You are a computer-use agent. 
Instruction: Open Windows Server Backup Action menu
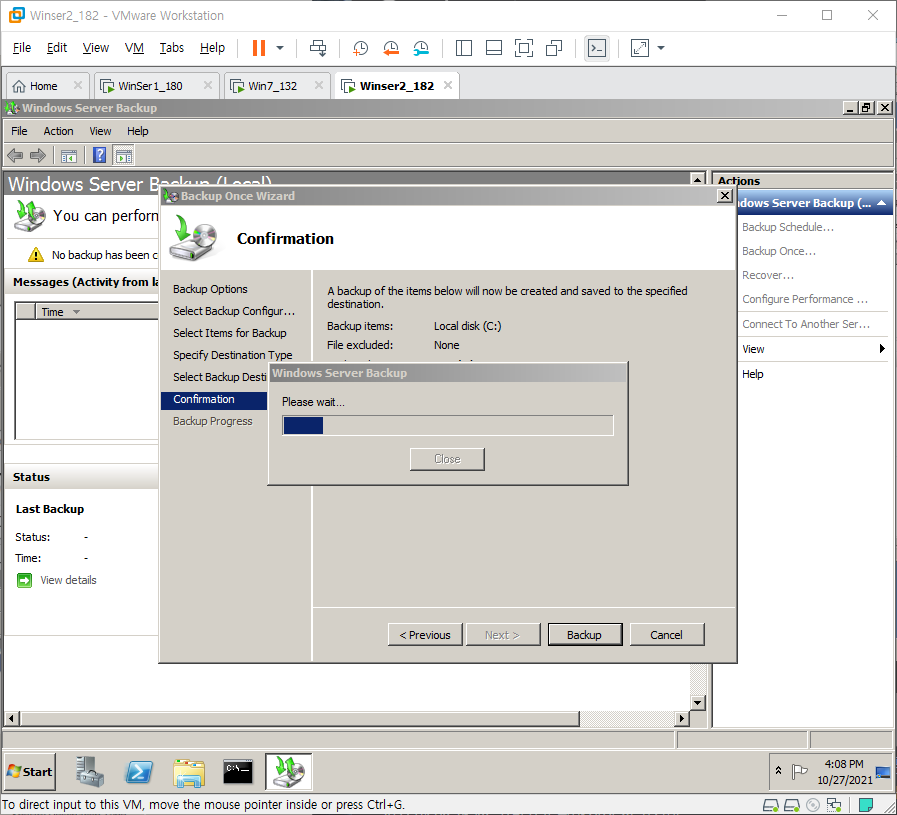(58, 131)
